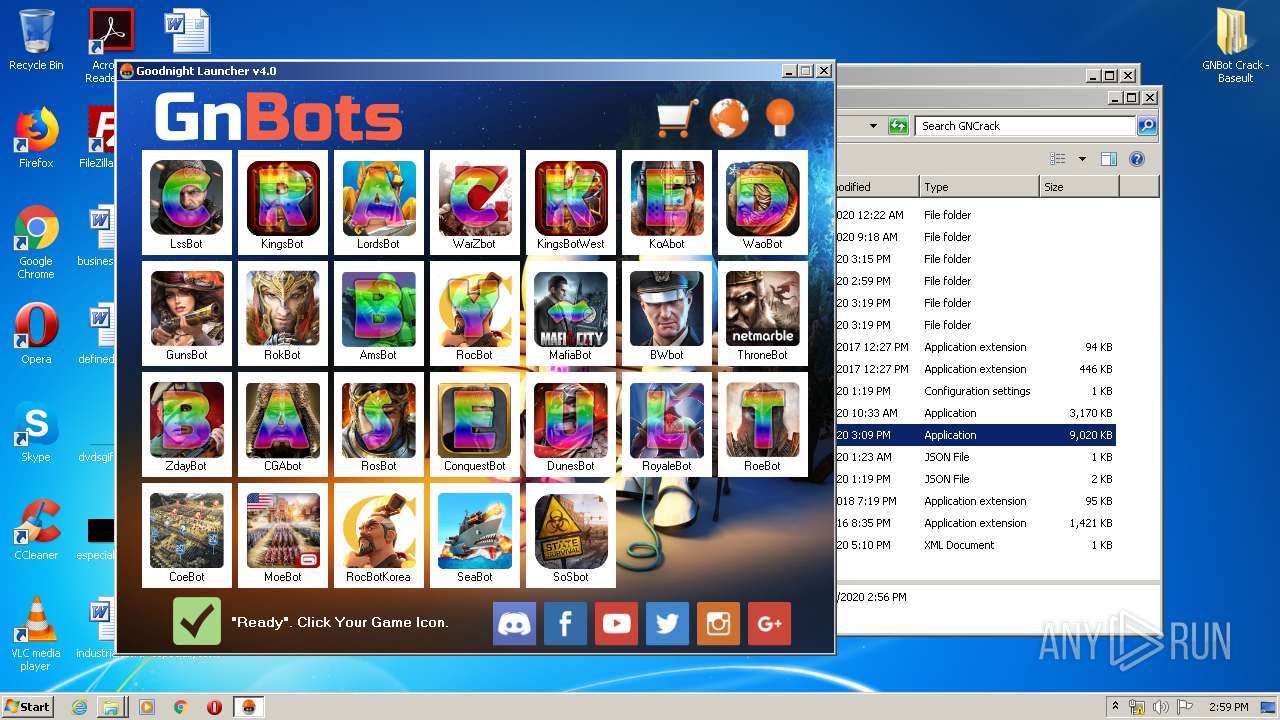
Task: Select the DunesBot game icon
Action: click(x=571, y=424)
